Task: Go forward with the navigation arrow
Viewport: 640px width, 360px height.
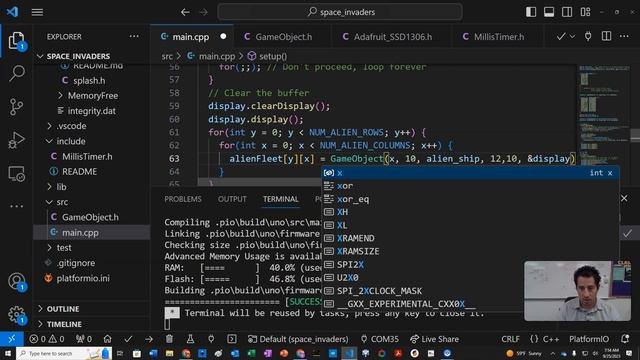Action: [203, 12]
